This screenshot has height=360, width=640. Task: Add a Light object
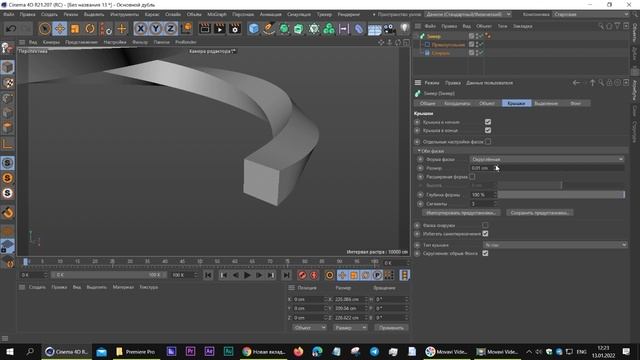pyautogui.click(x=404, y=28)
